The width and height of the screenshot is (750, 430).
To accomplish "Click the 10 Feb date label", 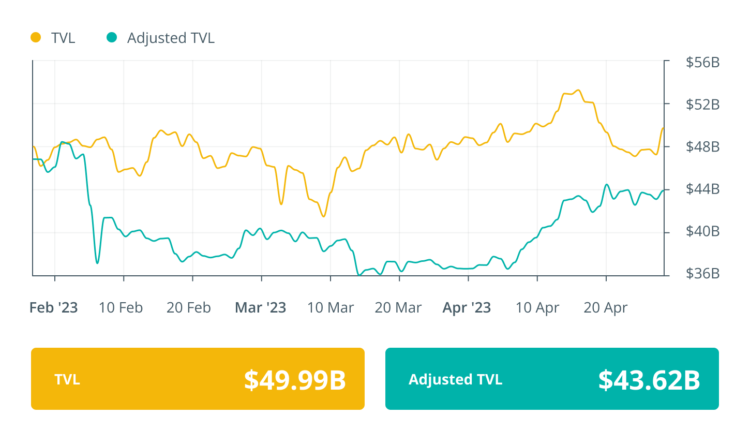I will [123, 308].
